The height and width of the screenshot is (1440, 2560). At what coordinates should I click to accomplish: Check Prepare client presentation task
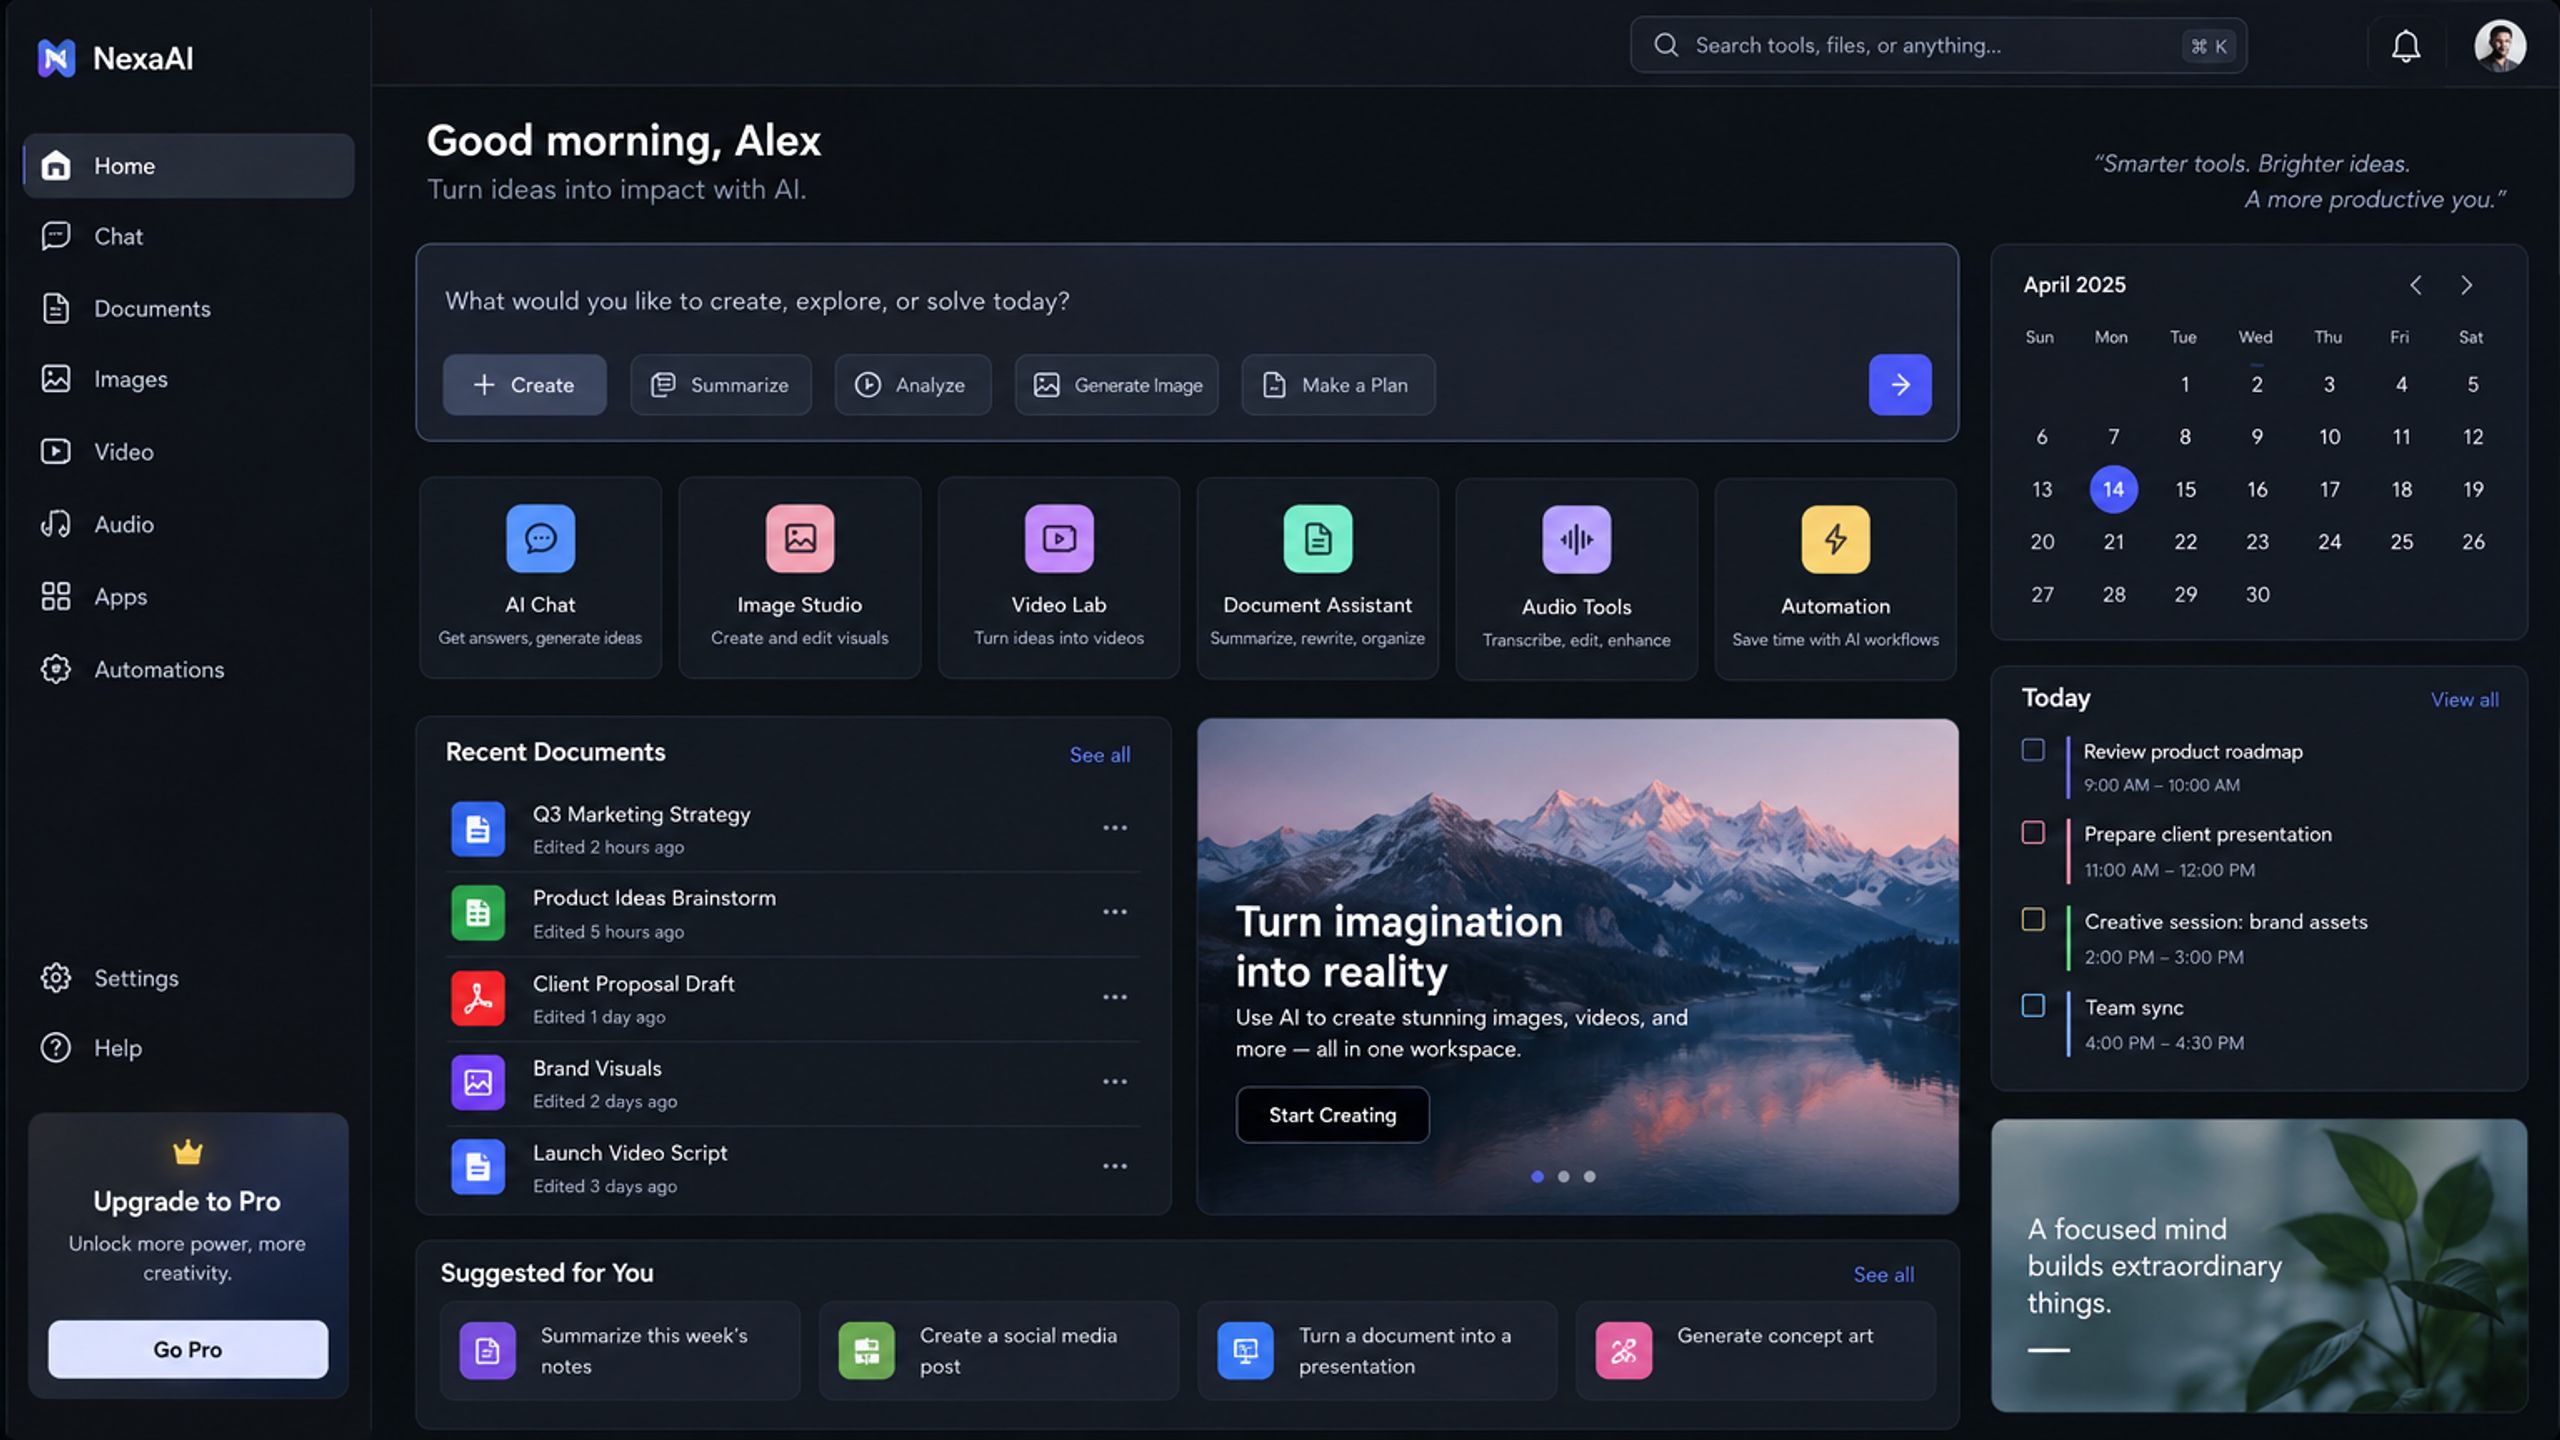(2033, 833)
